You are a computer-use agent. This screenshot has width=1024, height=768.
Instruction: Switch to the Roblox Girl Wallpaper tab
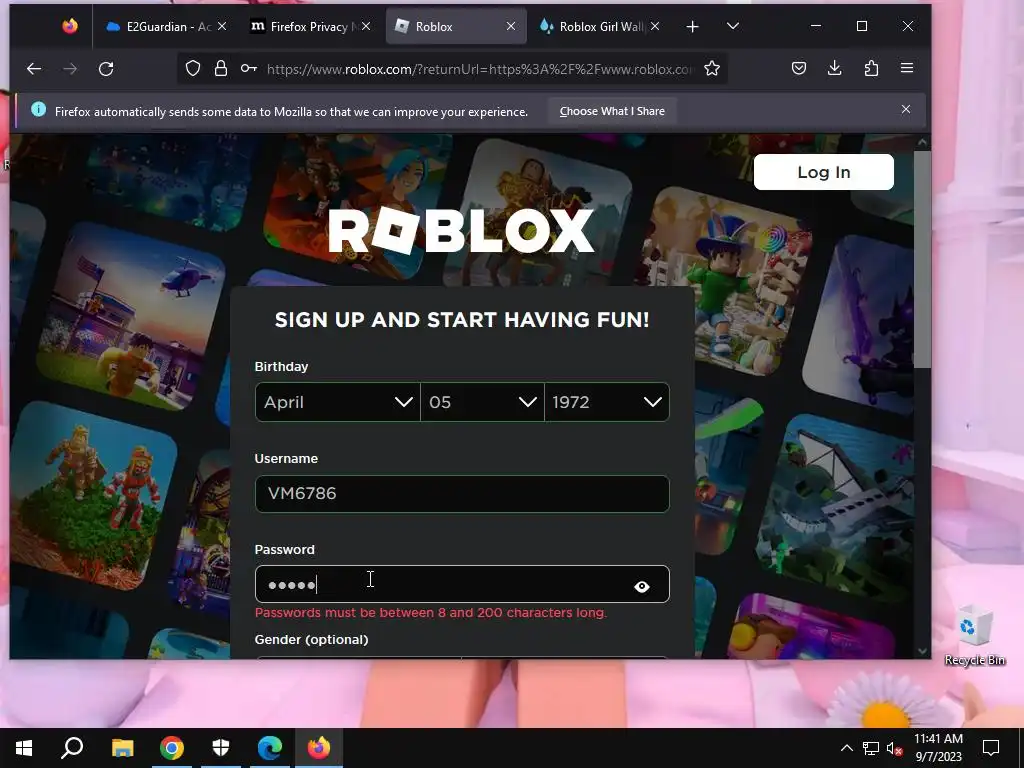(x=600, y=27)
